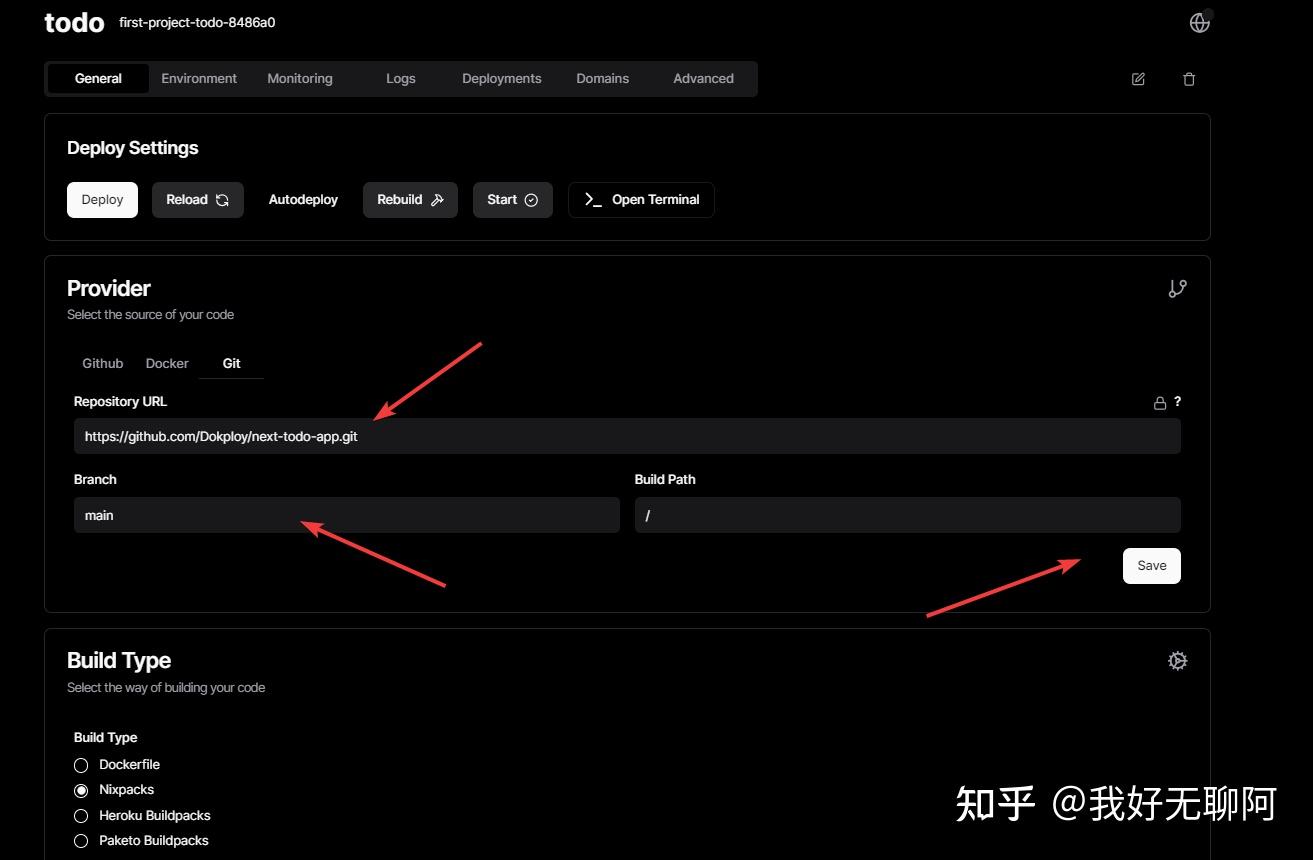1313x860 pixels.
Task: Click the Deploy button
Action: click(101, 199)
